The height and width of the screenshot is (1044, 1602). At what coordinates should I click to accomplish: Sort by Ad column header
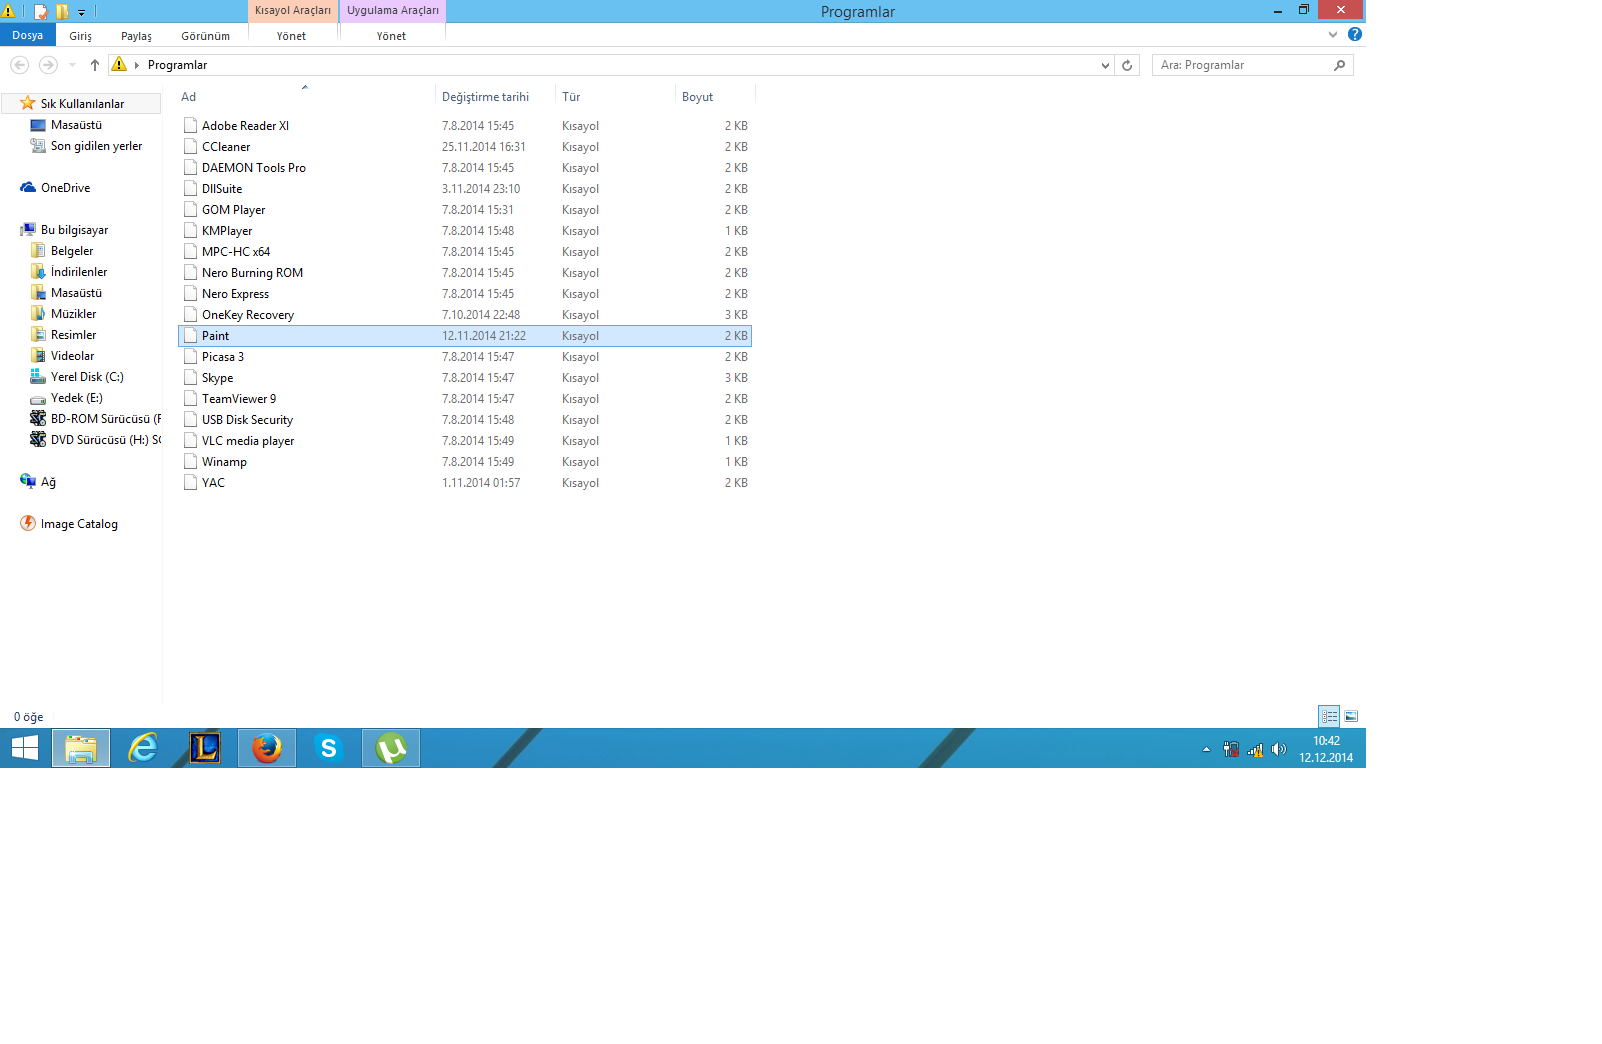pyautogui.click(x=305, y=97)
